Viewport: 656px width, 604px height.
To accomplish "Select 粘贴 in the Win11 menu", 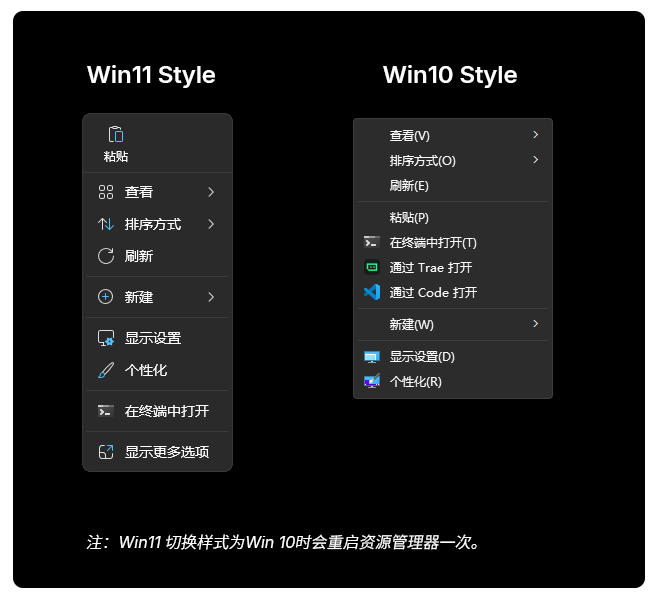I will pyautogui.click(x=116, y=143).
